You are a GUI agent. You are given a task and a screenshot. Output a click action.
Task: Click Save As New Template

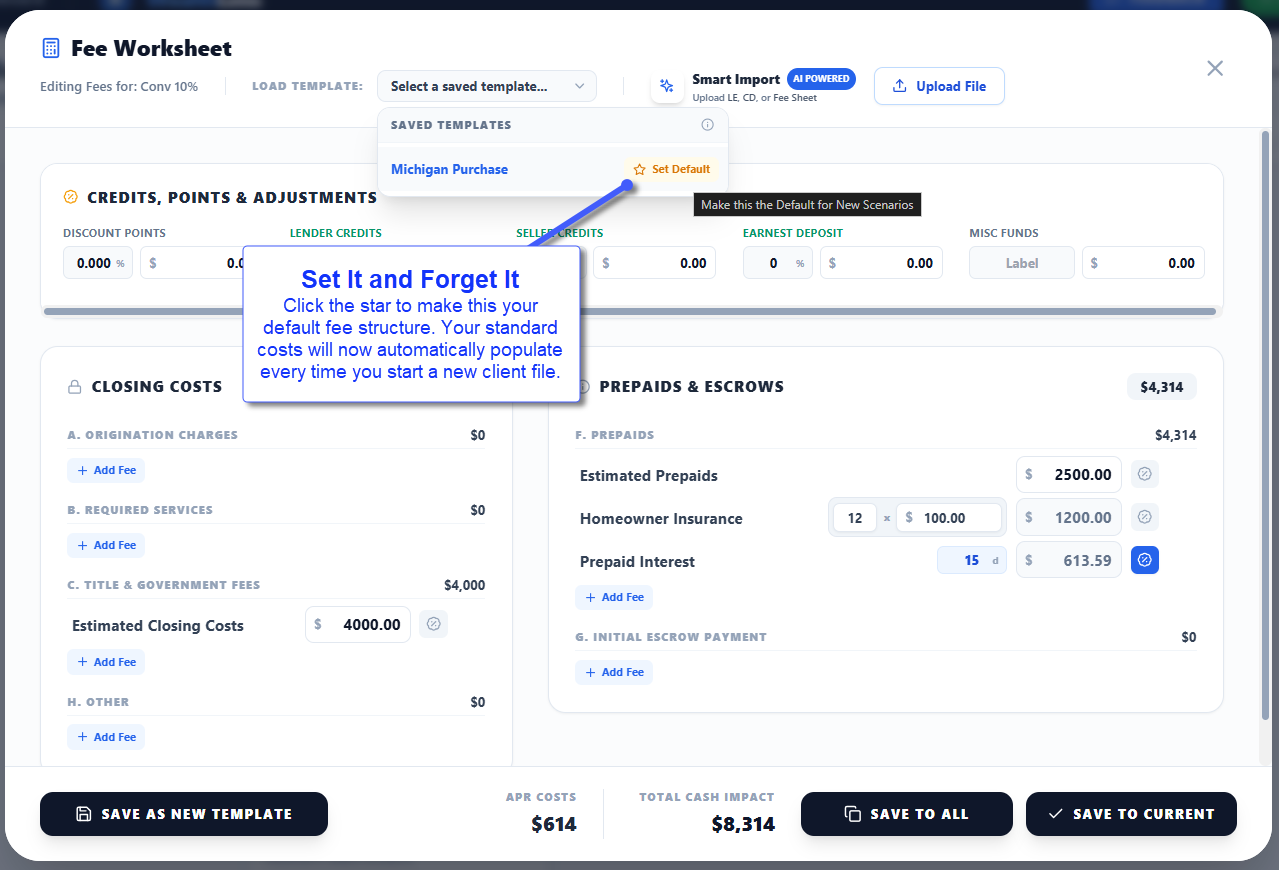pyautogui.click(x=184, y=814)
